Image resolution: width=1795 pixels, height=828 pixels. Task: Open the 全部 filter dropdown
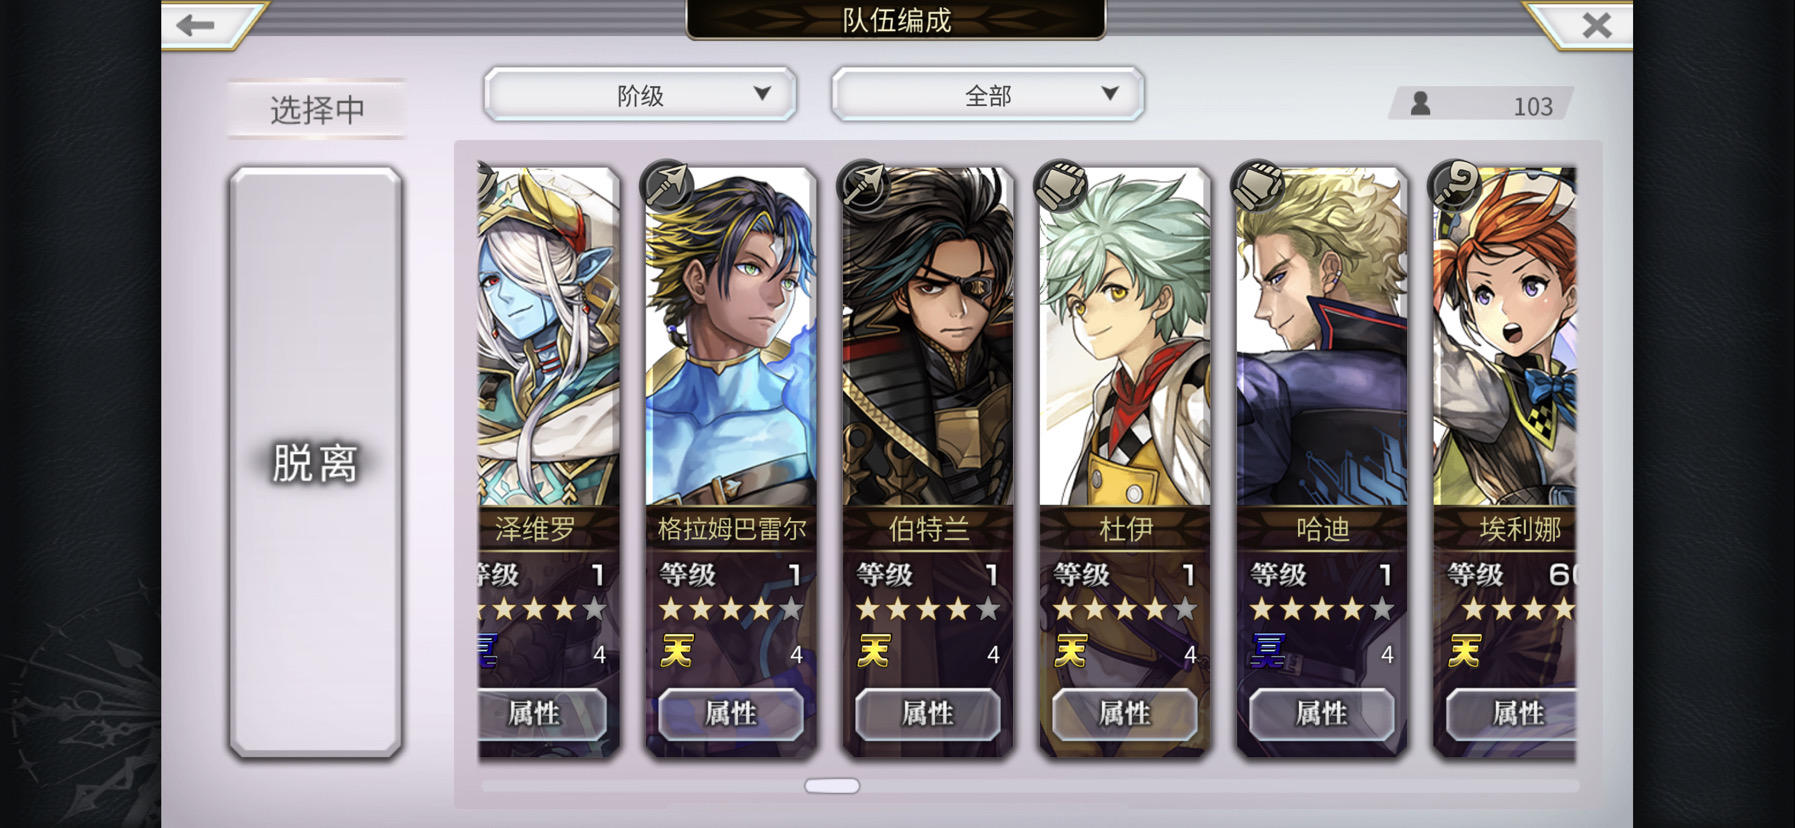pyautogui.click(x=988, y=95)
